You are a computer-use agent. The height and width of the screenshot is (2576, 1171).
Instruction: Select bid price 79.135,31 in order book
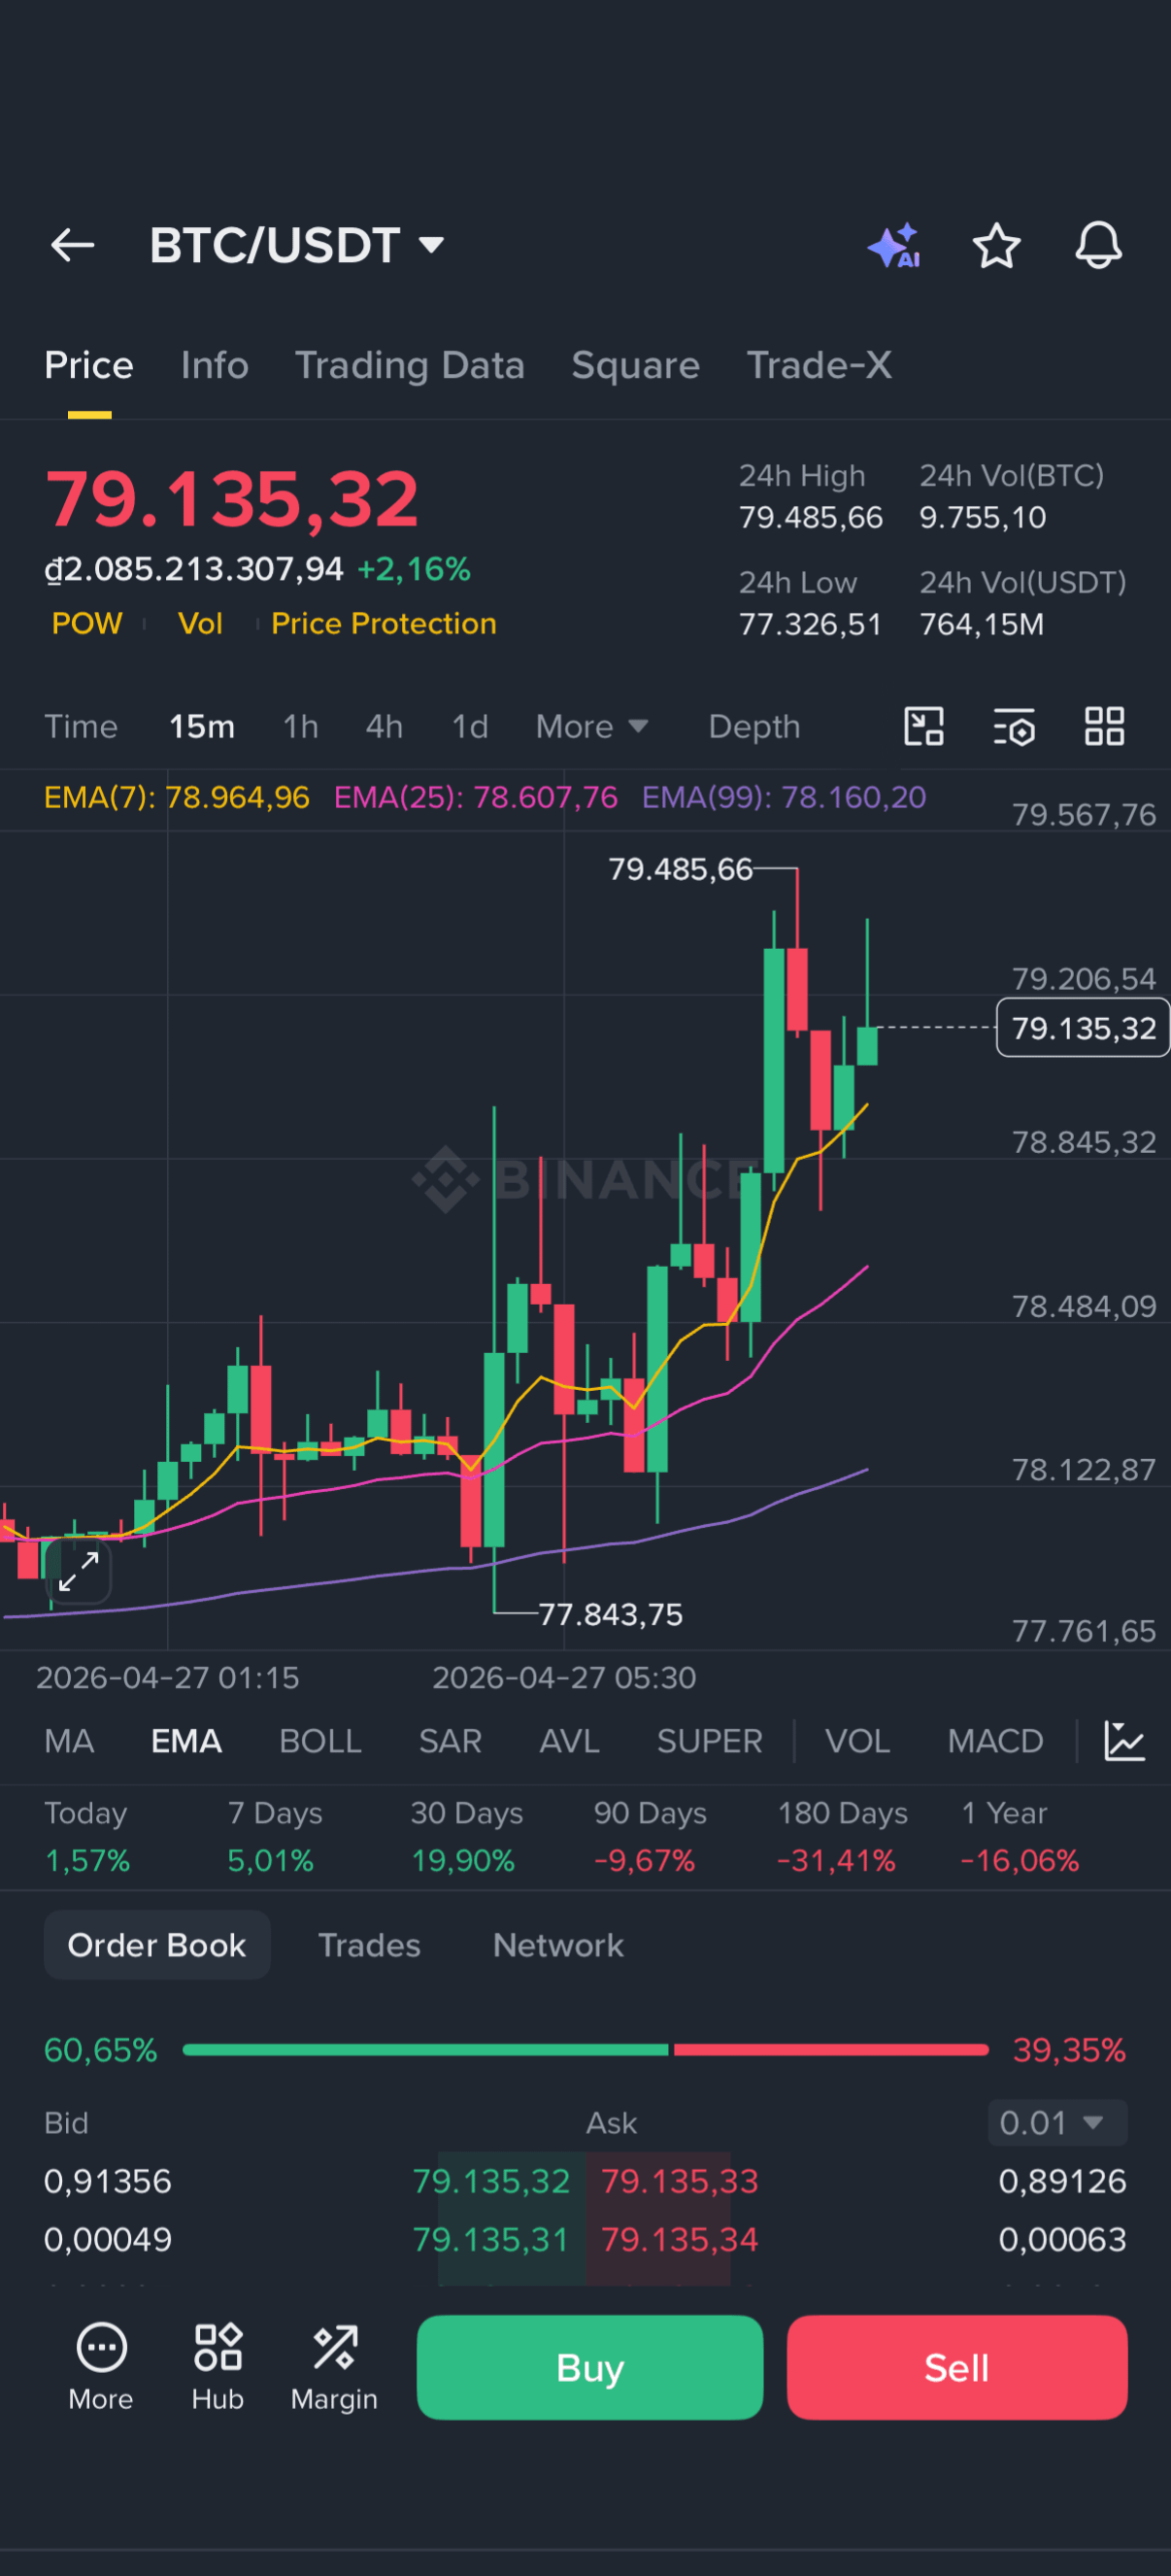click(x=491, y=2239)
